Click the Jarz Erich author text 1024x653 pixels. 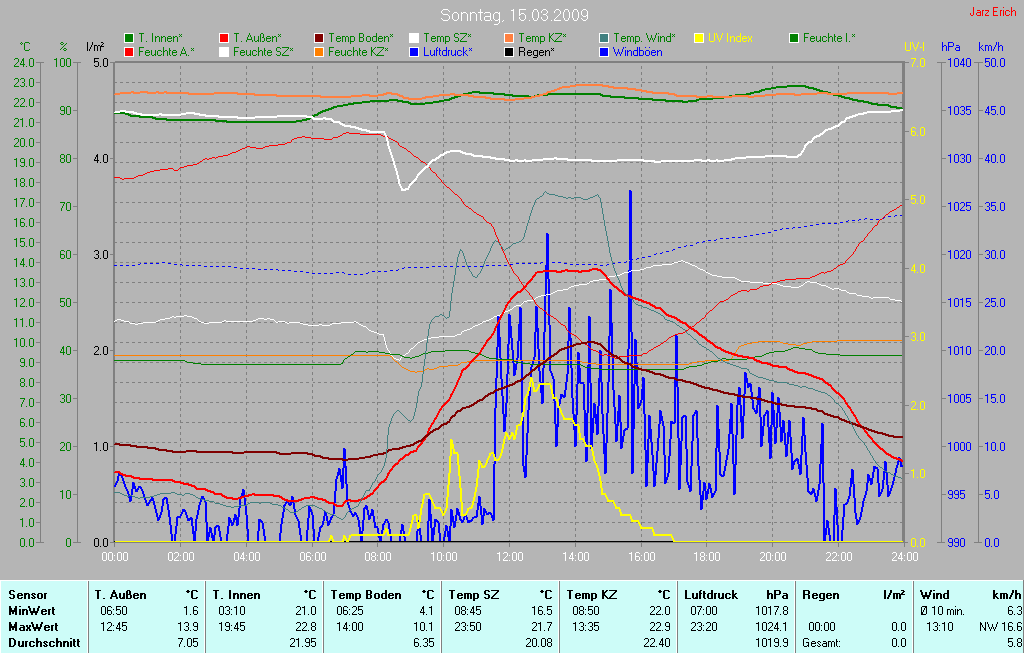tap(993, 12)
